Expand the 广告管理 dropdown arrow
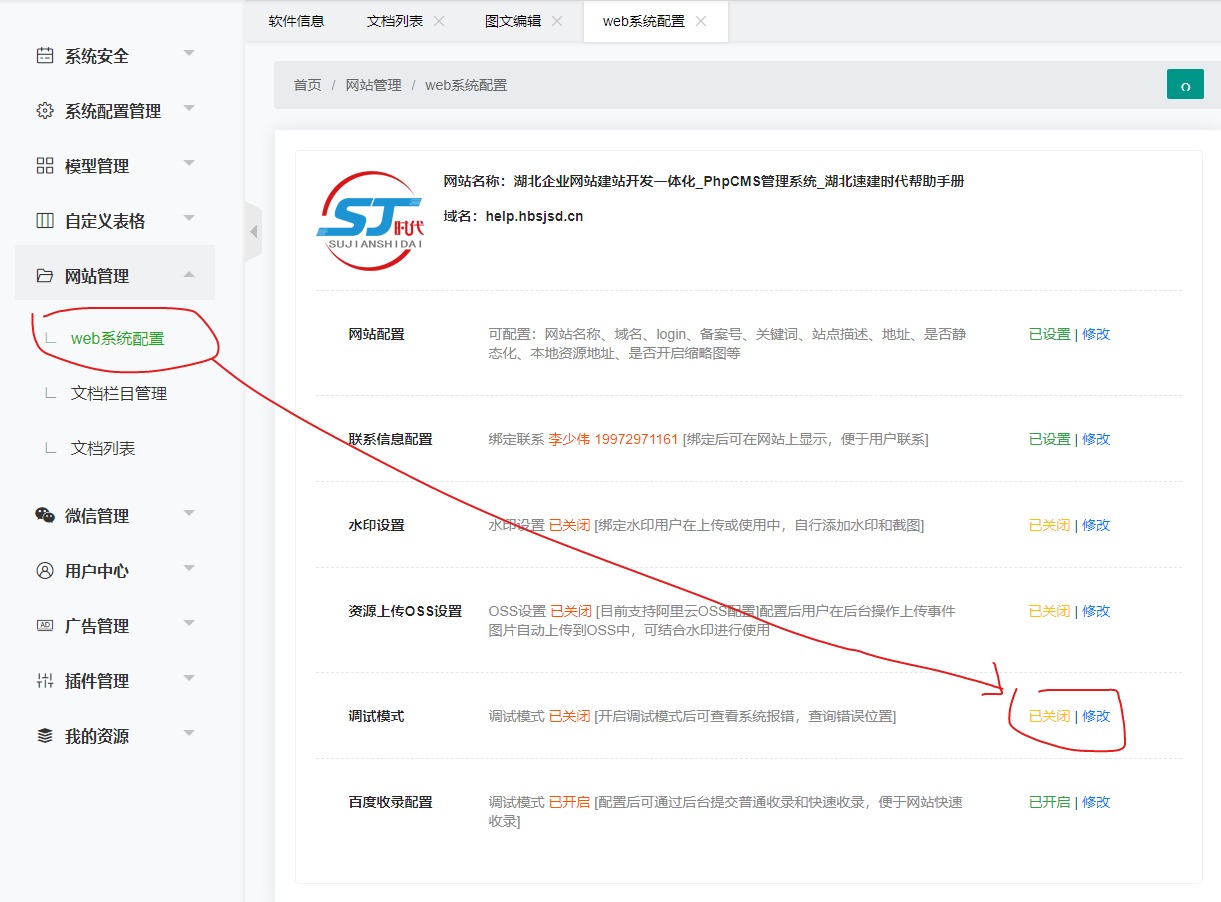 189,624
